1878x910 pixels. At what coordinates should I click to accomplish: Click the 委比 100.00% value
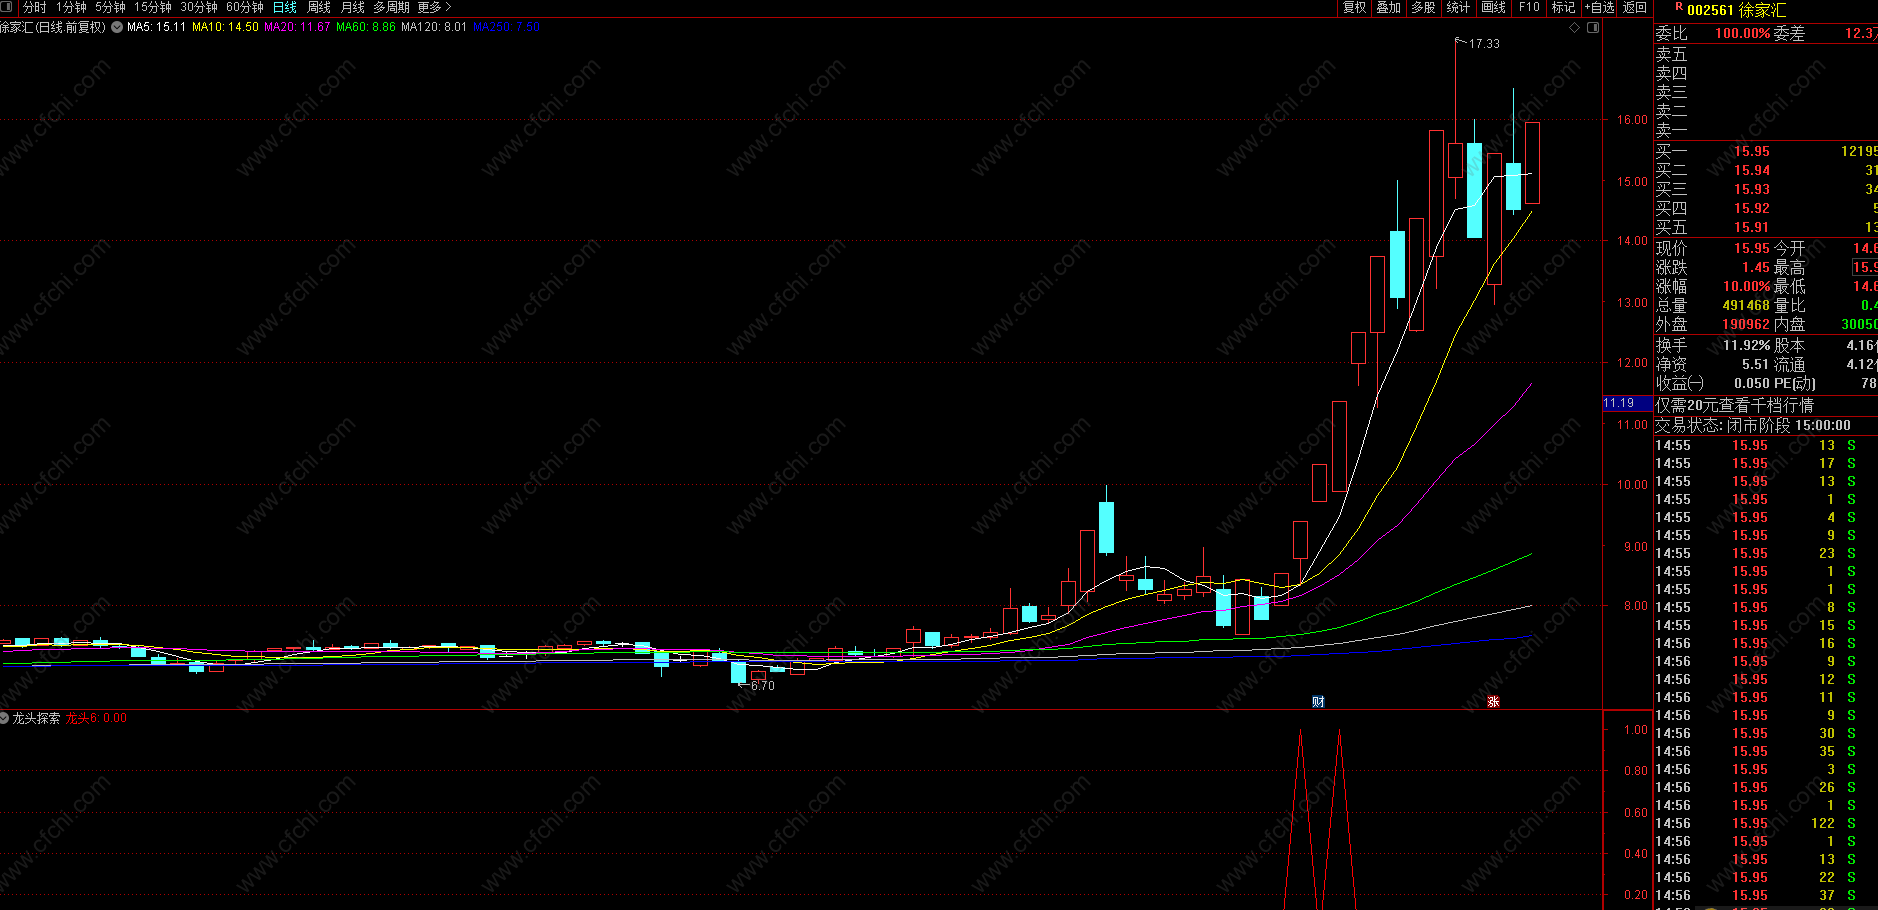(1743, 33)
